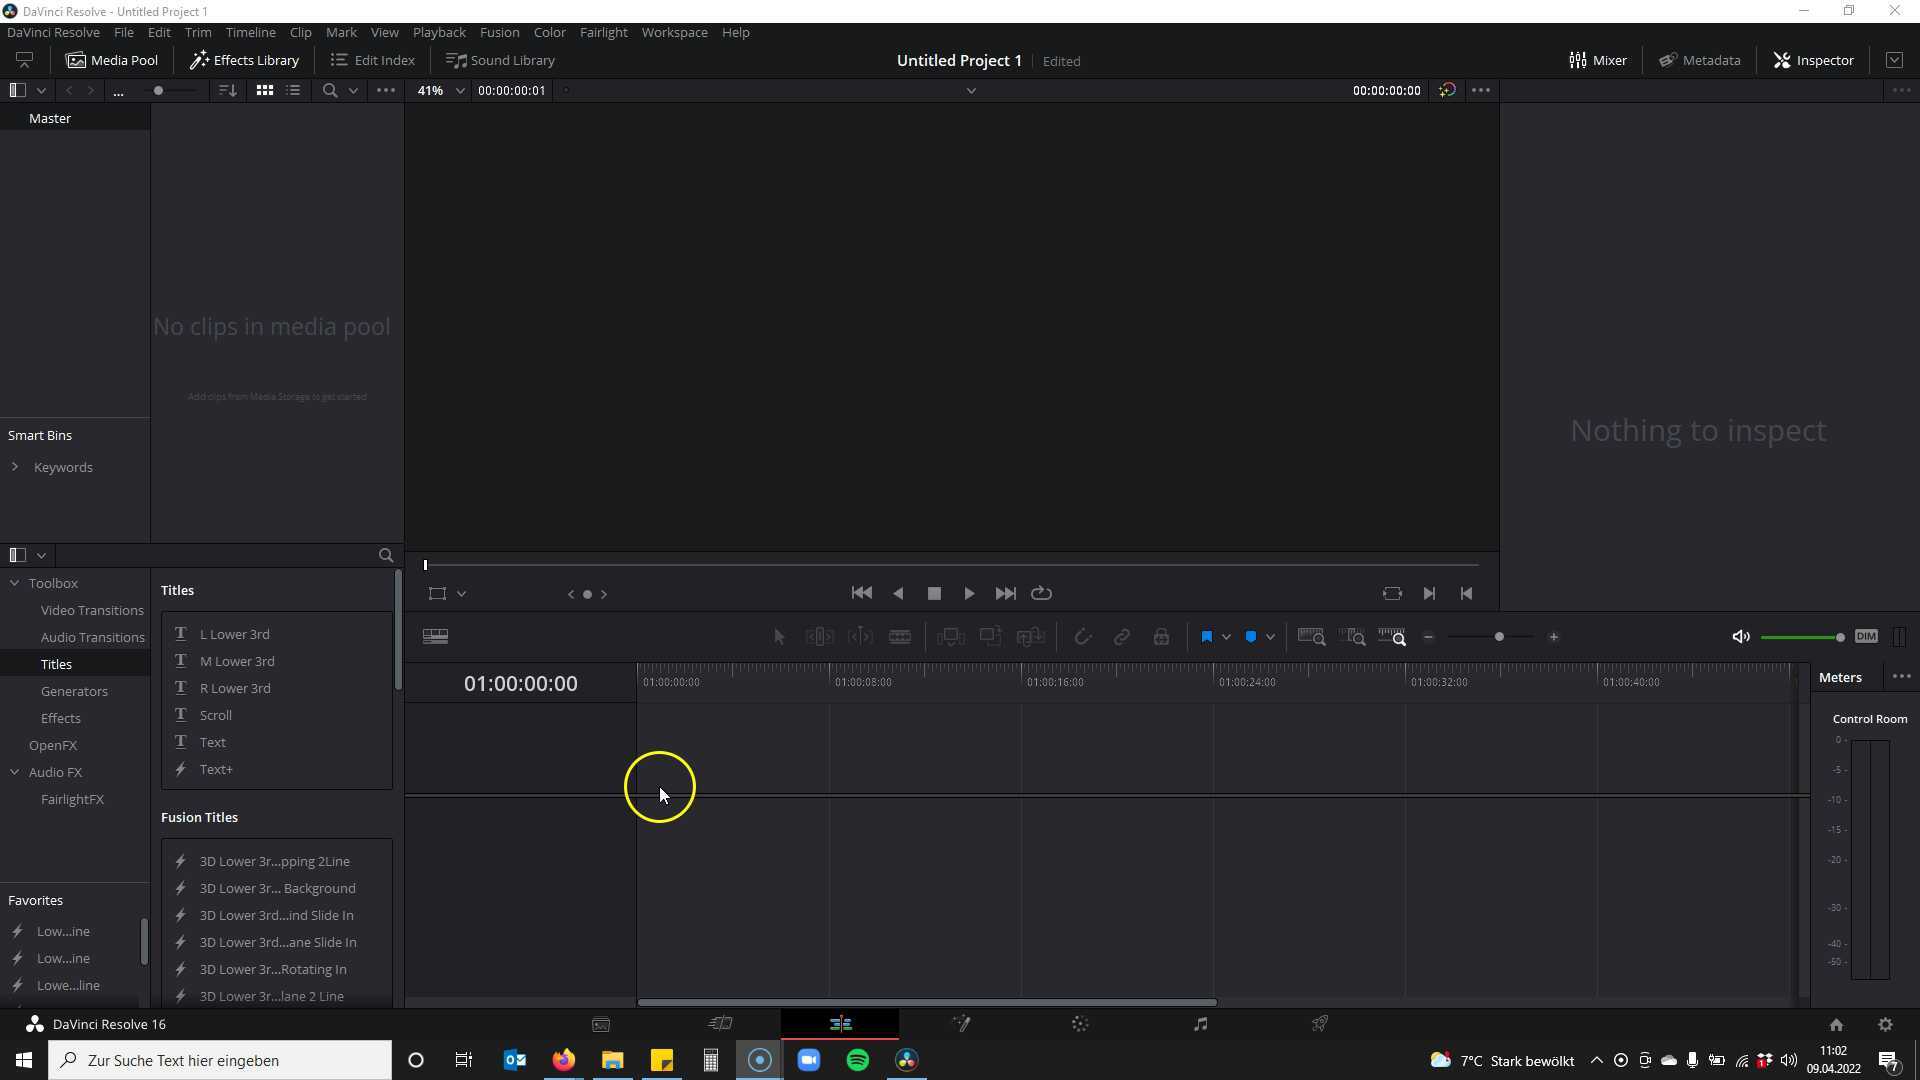Screen dimensions: 1920x1080
Task: Collapse the Toolbox tree section
Action: (15, 583)
